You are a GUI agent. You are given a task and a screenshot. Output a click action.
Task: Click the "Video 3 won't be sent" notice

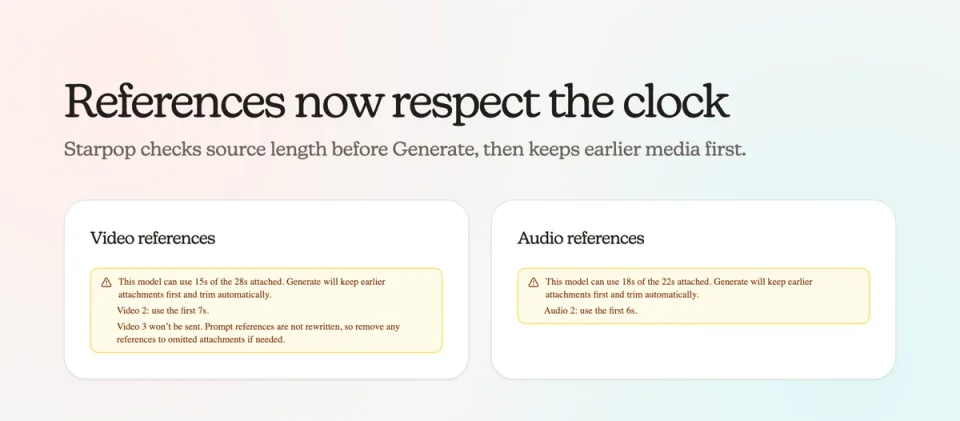tap(258, 333)
